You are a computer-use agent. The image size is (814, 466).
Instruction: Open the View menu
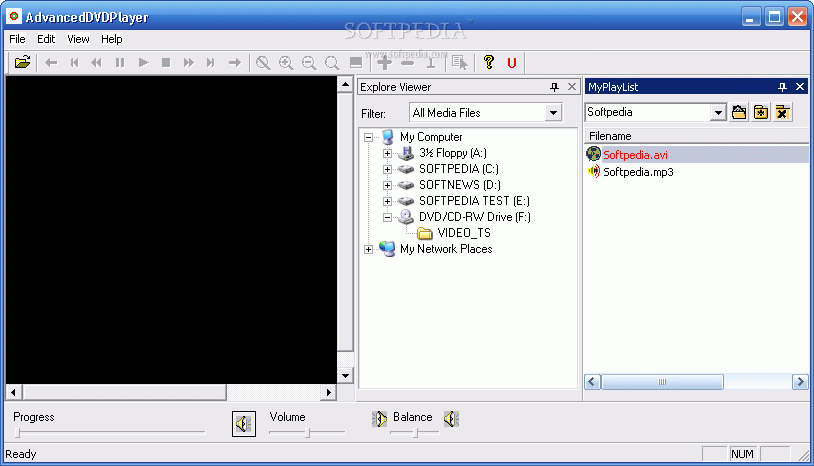pos(78,39)
